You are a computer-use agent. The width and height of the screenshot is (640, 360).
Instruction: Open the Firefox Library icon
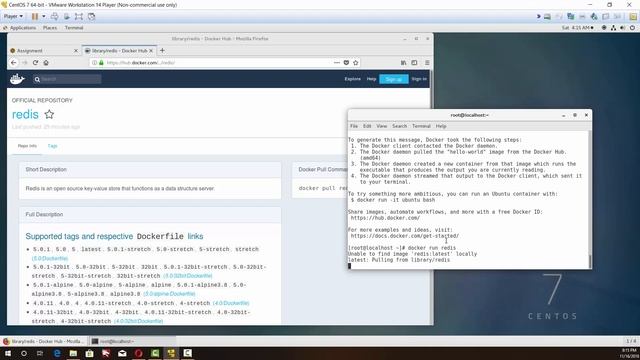coord(403,62)
